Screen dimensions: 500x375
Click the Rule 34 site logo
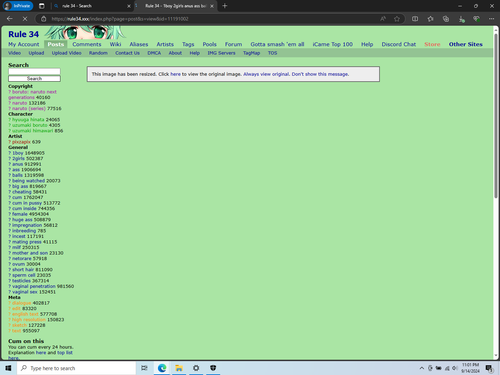coord(23,34)
